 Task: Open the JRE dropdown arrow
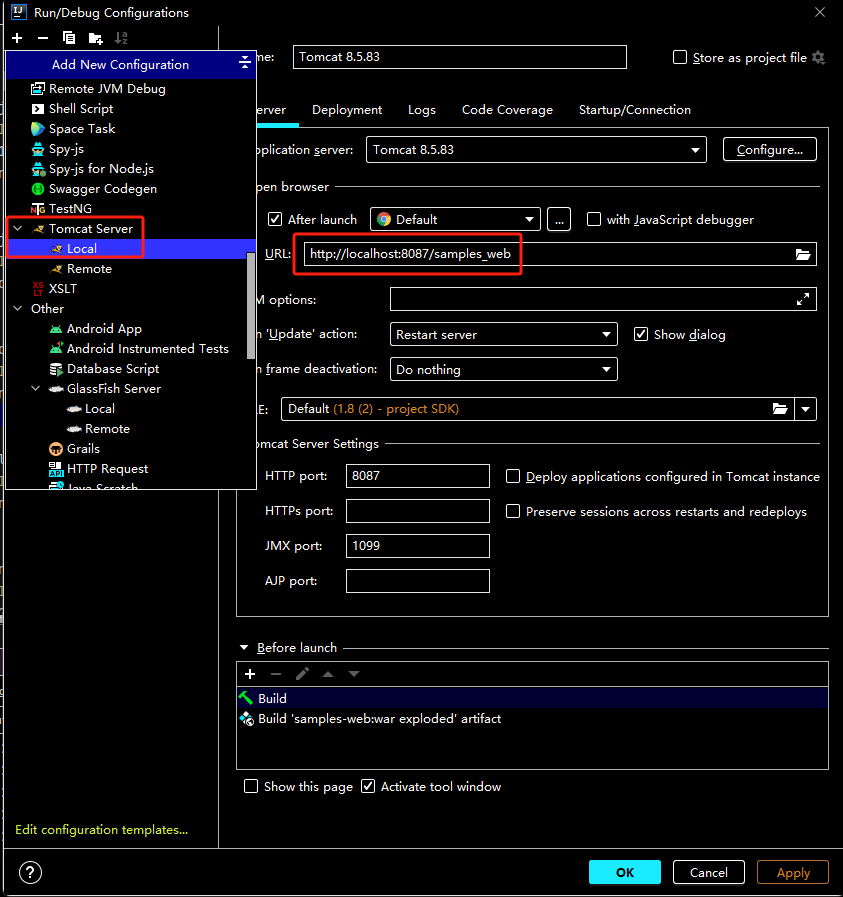point(805,409)
